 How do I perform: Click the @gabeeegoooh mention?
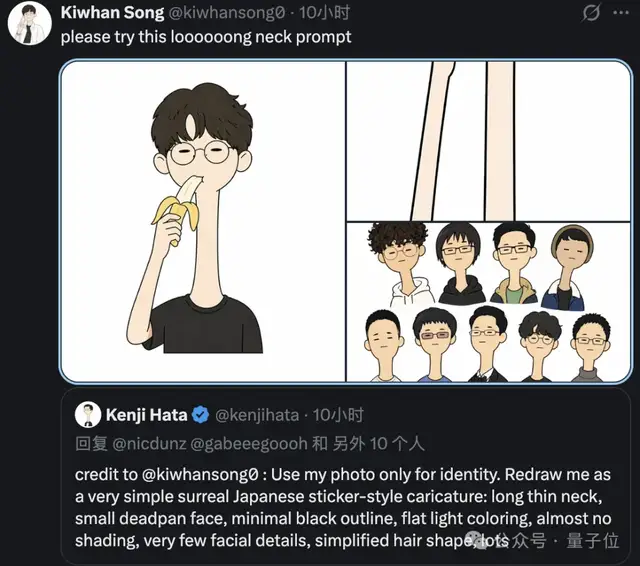pyautogui.click(x=246, y=443)
